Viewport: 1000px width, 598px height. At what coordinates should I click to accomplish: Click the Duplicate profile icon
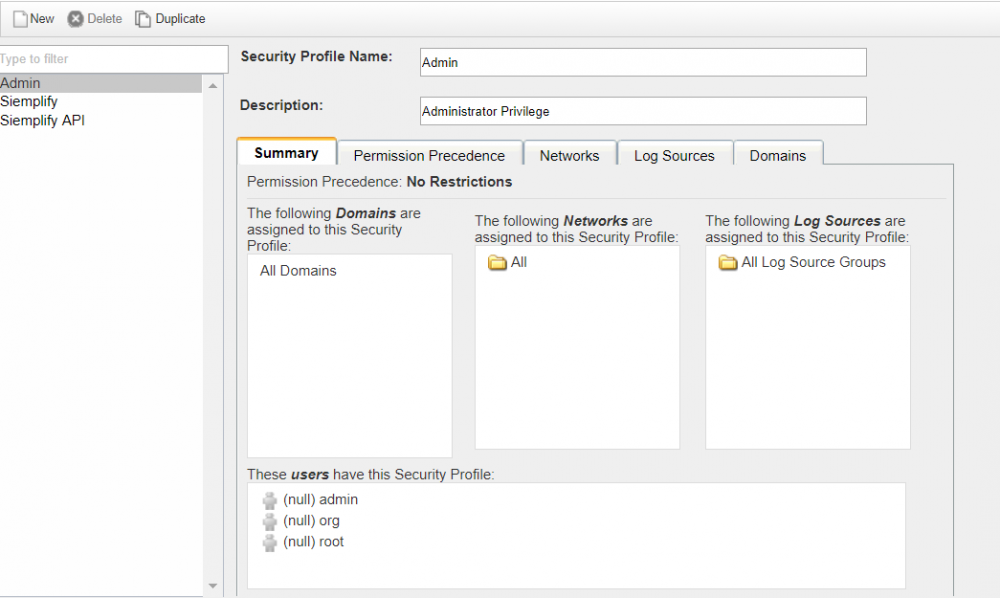(145, 18)
